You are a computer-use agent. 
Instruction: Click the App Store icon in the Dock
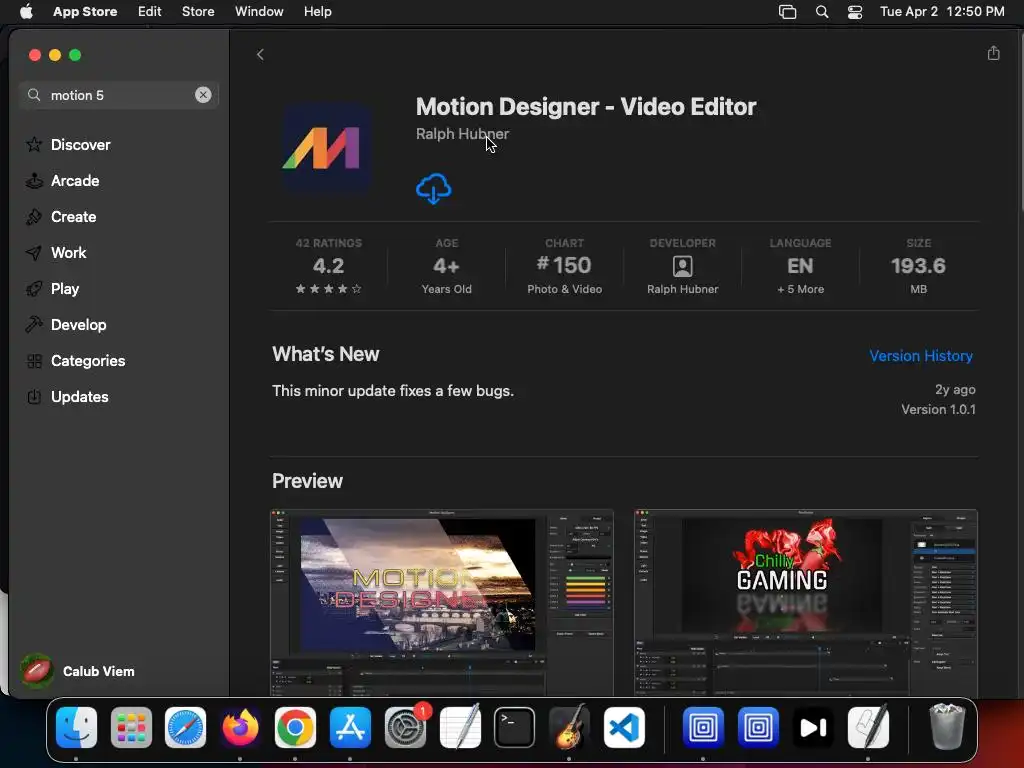point(350,728)
